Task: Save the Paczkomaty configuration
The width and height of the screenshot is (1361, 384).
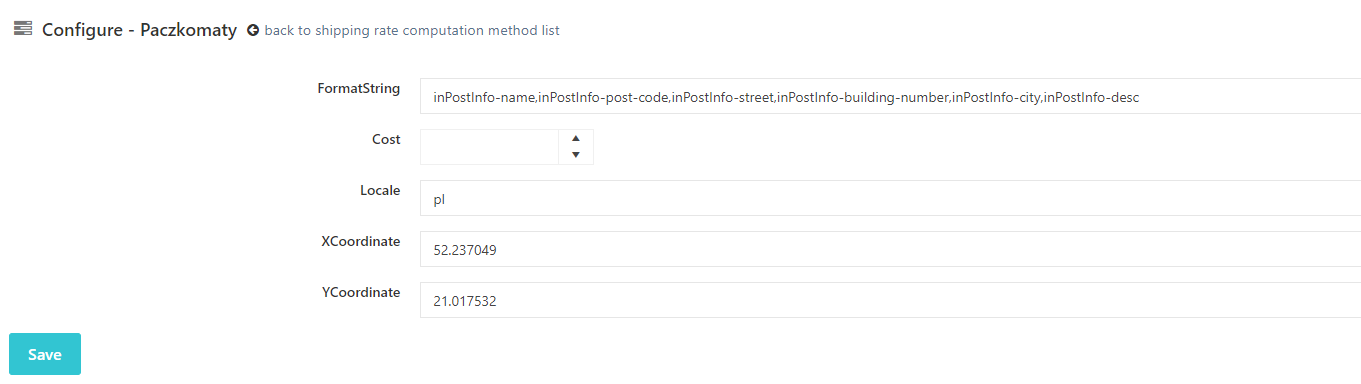Action: click(45, 354)
